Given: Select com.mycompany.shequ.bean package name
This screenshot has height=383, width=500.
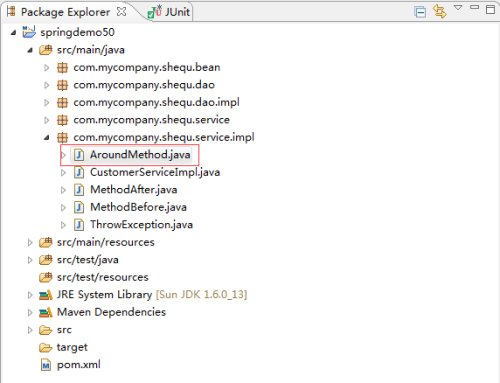Looking at the screenshot, I should 147,68.
